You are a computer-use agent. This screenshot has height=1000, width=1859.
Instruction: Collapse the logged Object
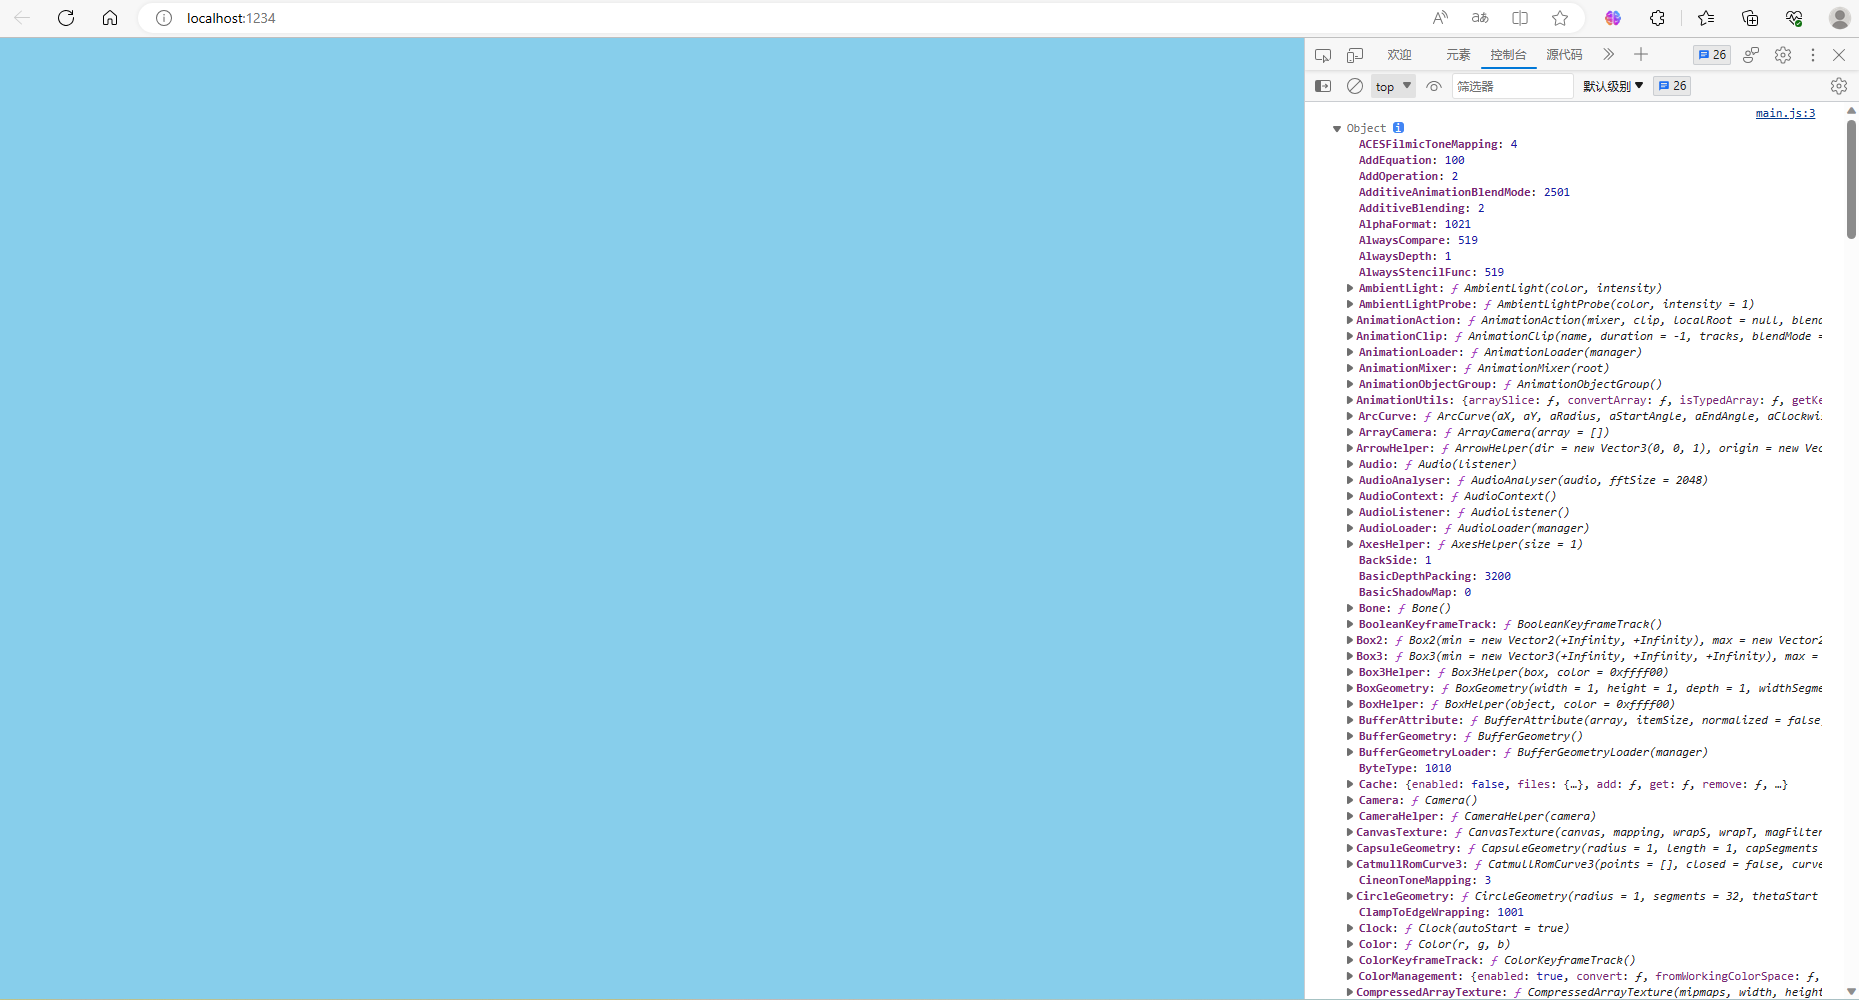point(1337,128)
